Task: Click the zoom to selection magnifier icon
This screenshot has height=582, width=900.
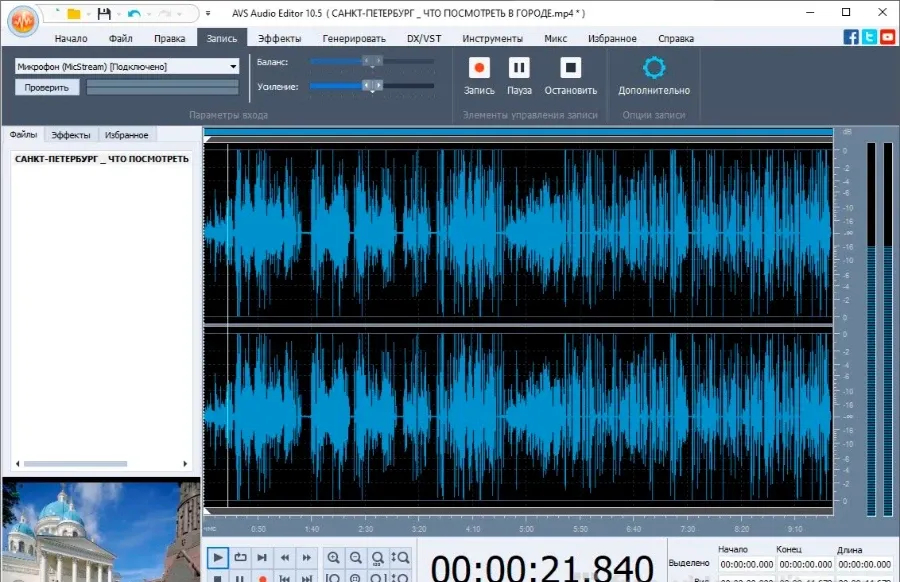Action: 378,557
